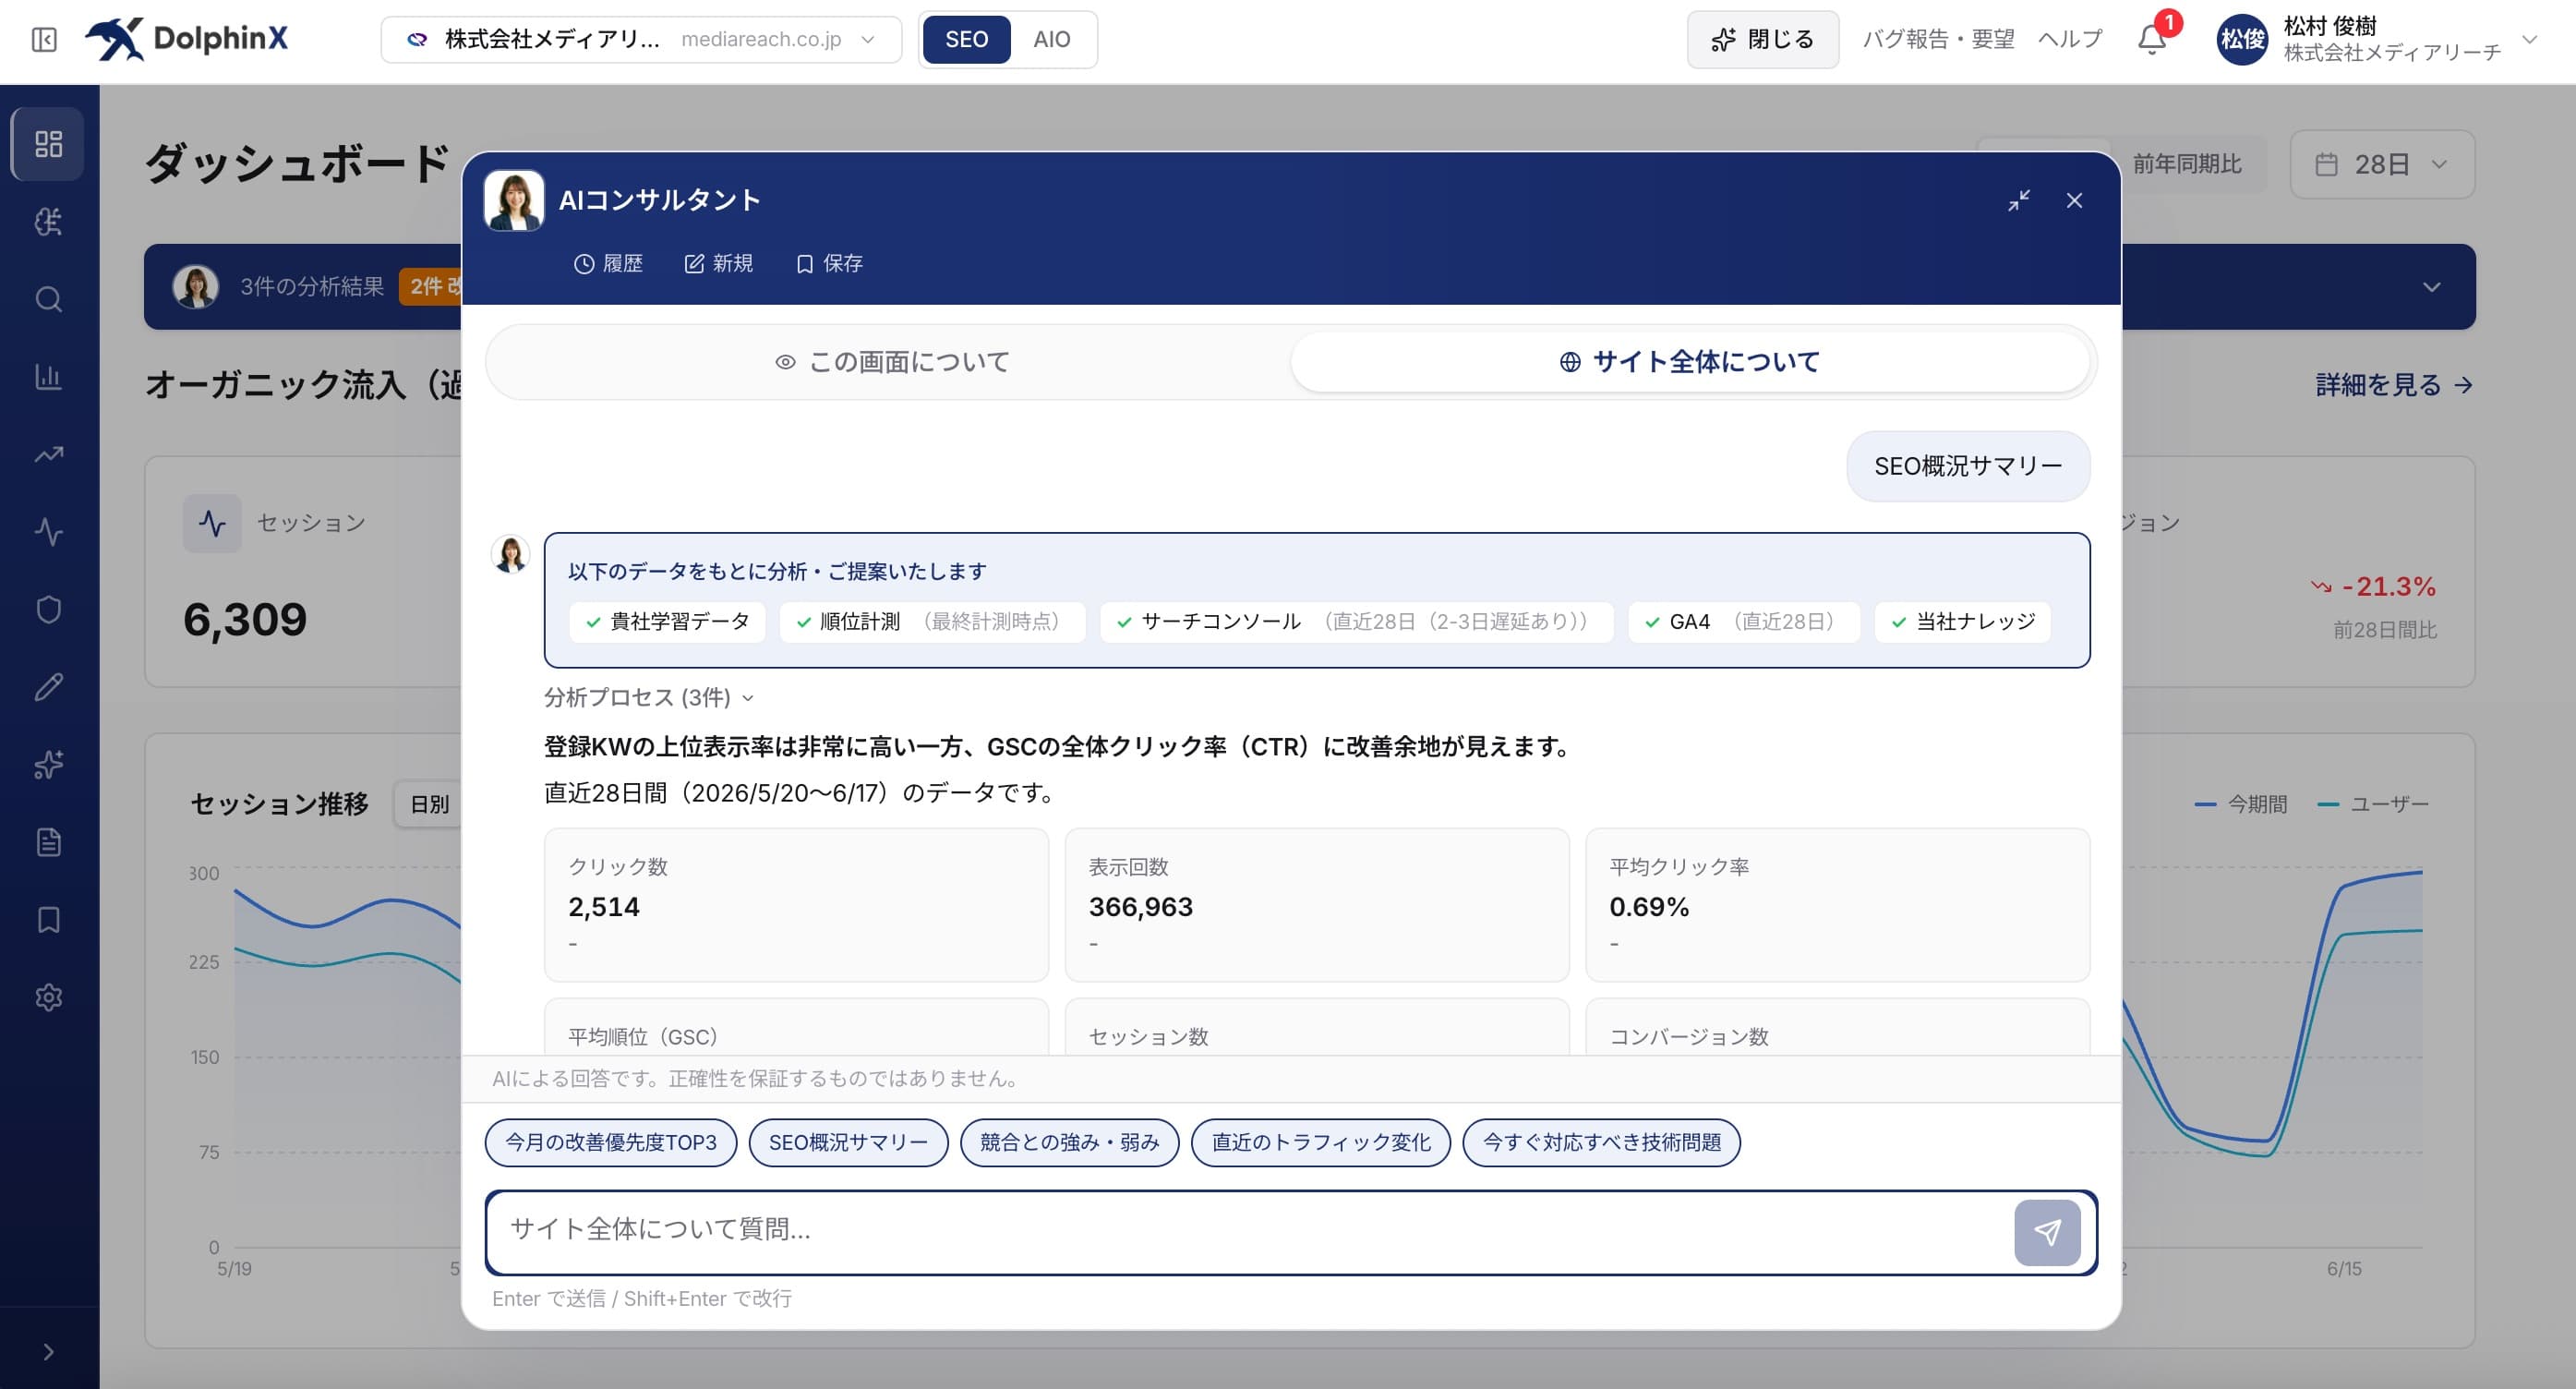Start 新規 conversation
Screen dimensions: 2576x1389
tap(718, 264)
